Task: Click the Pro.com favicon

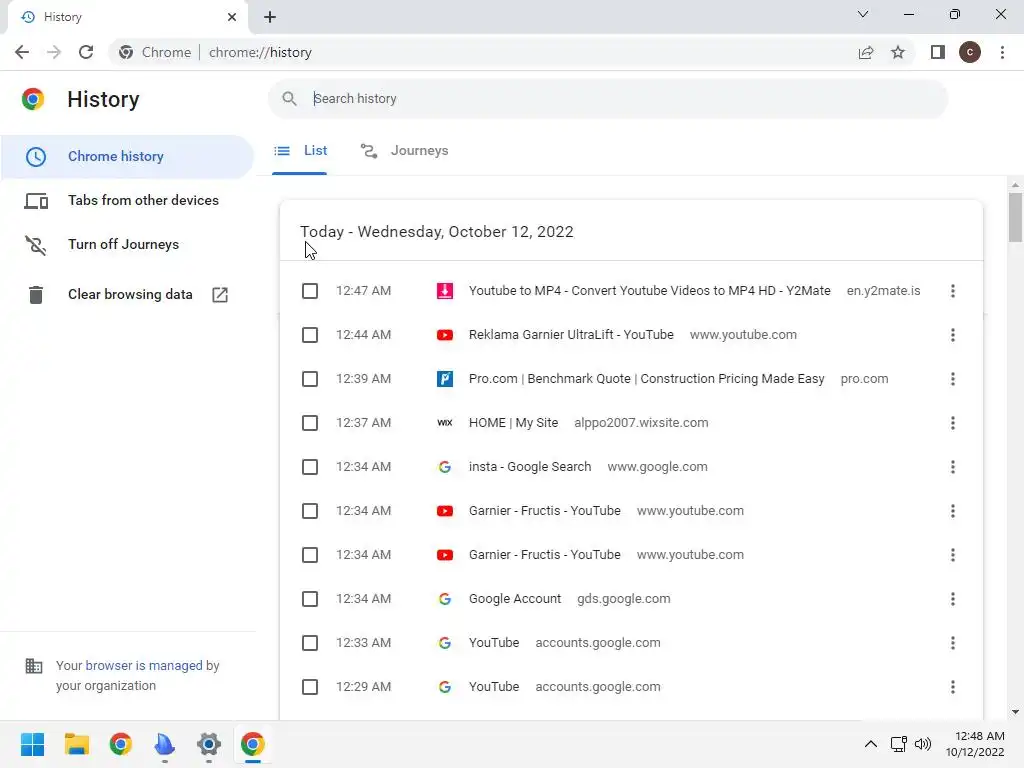Action: [445, 379]
